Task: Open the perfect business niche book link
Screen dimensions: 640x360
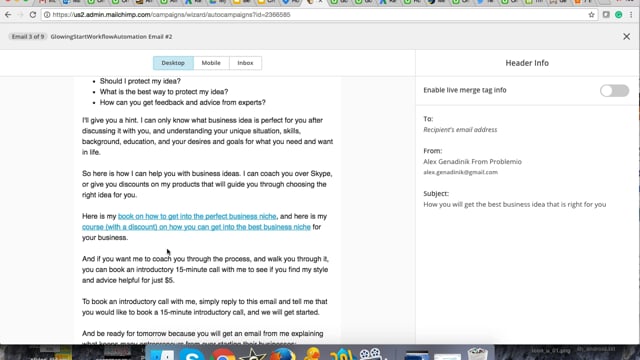Action: (x=197, y=216)
